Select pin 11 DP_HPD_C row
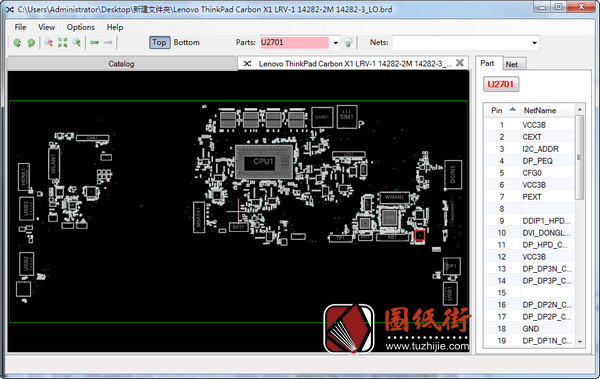This screenshot has height=379, width=600. pos(530,245)
